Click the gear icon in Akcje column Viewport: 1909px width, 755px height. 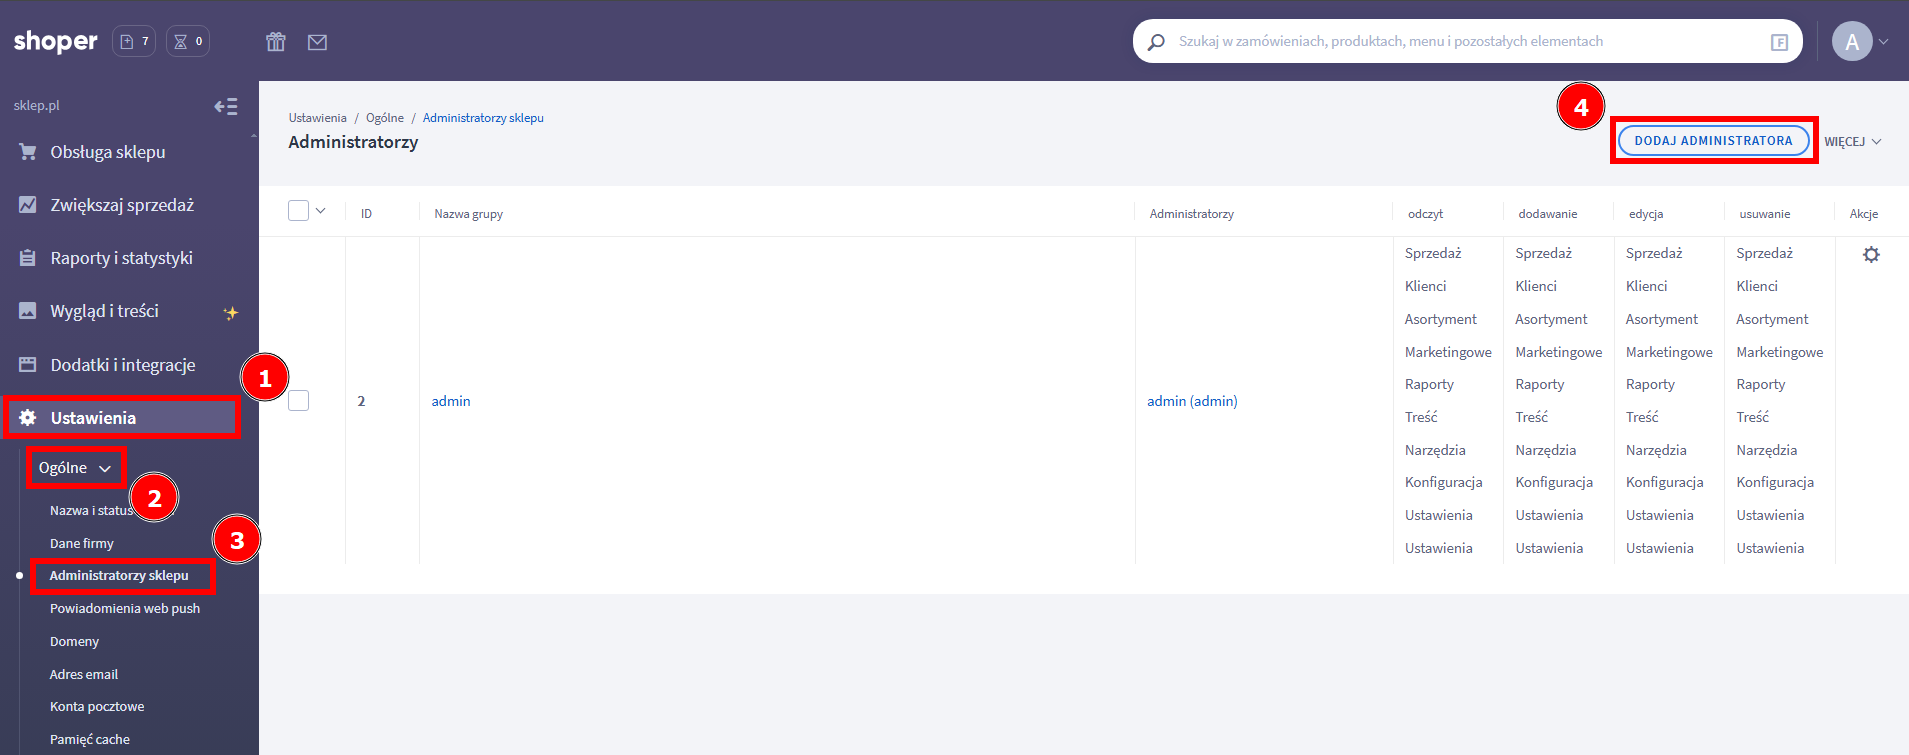(x=1871, y=255)
